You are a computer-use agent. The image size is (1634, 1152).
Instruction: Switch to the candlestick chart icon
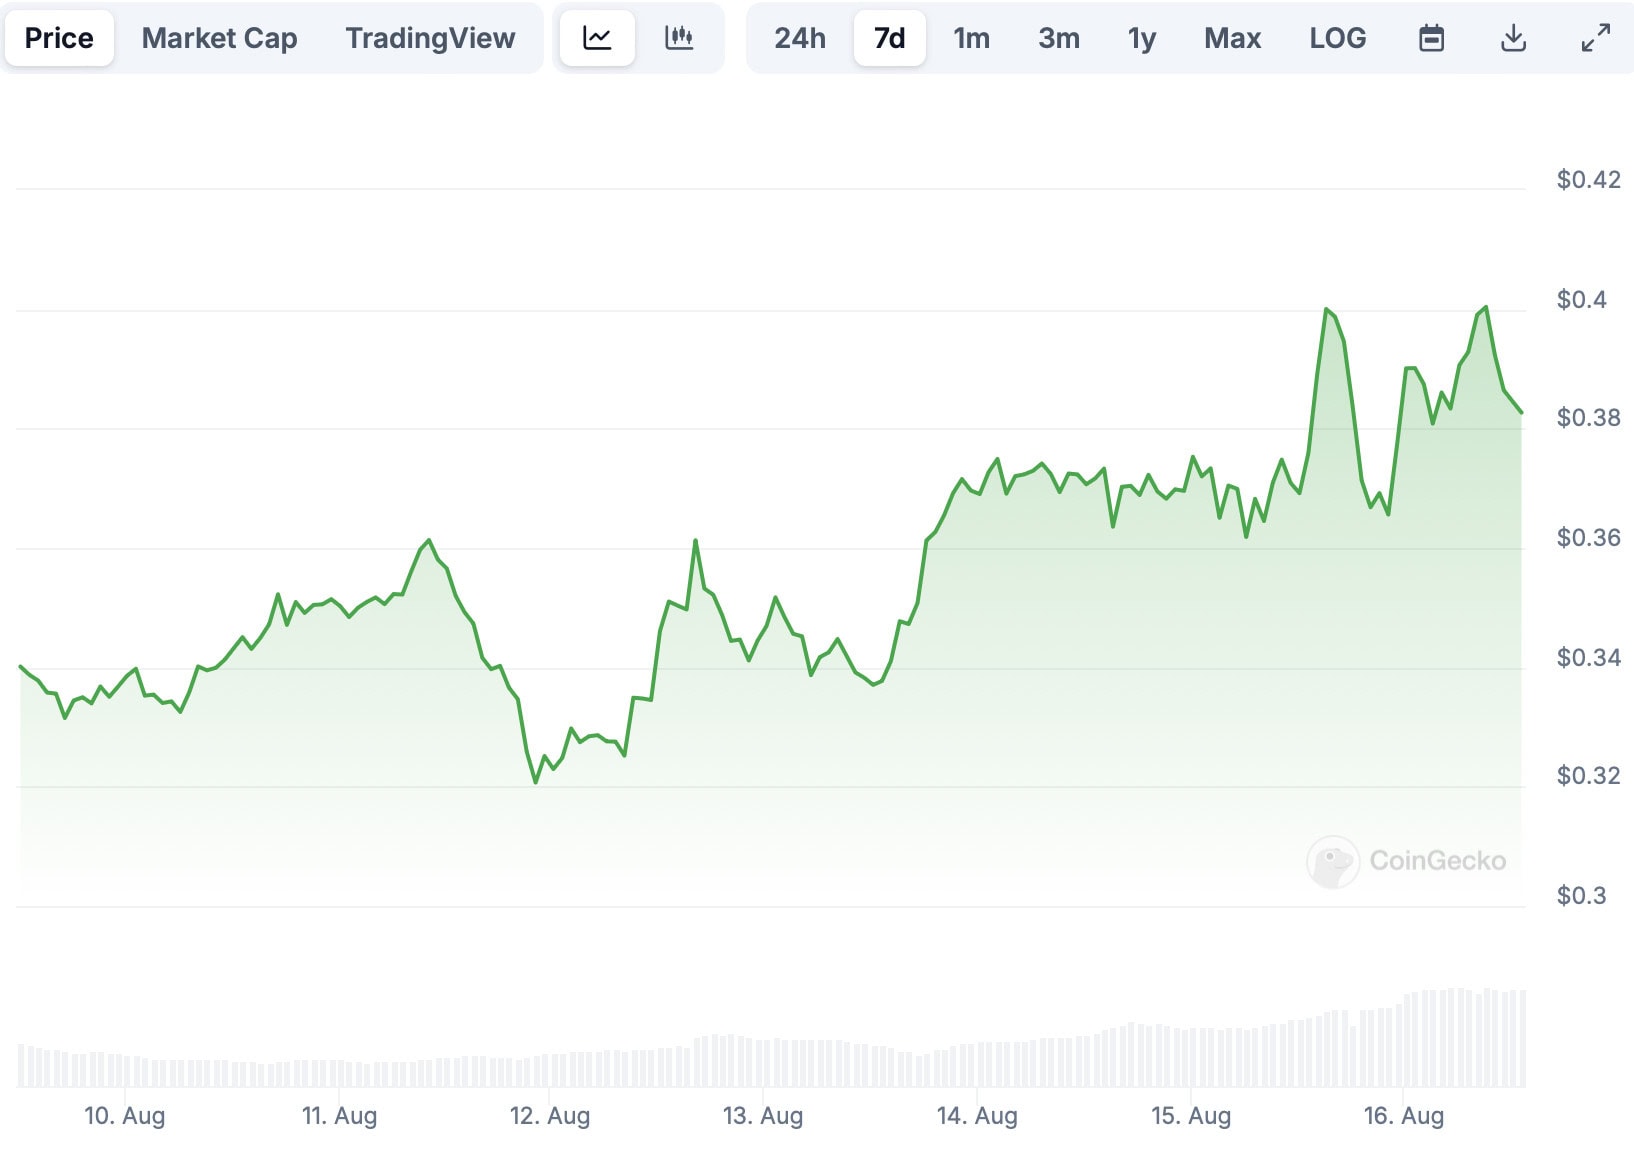679,38
